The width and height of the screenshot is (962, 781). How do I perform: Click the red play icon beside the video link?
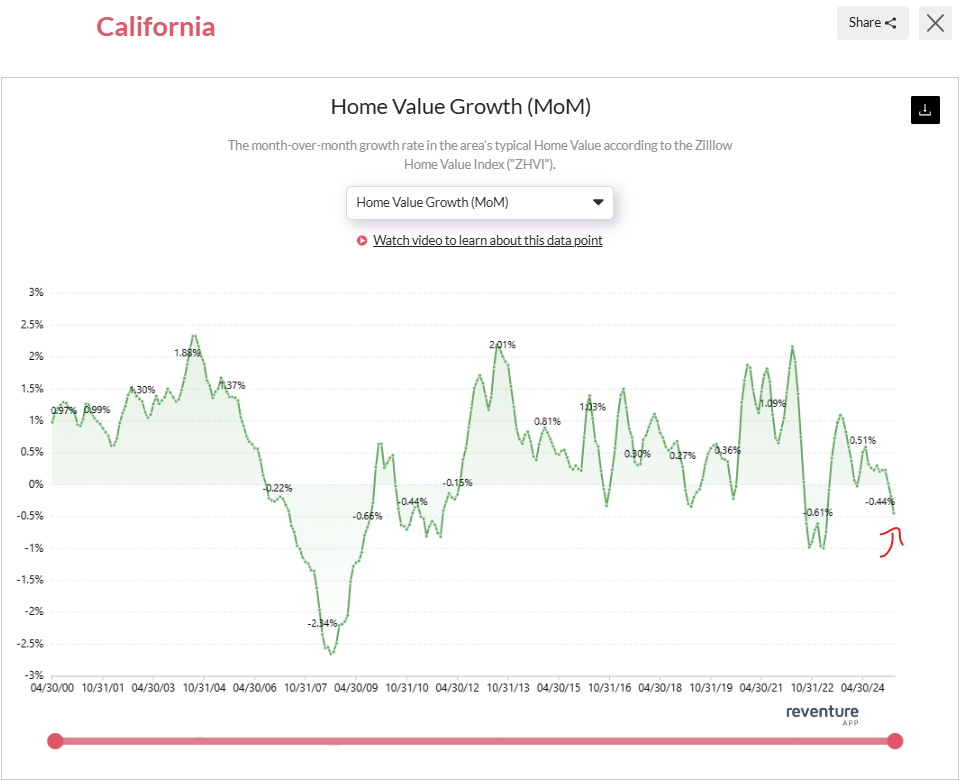[362, 240]
